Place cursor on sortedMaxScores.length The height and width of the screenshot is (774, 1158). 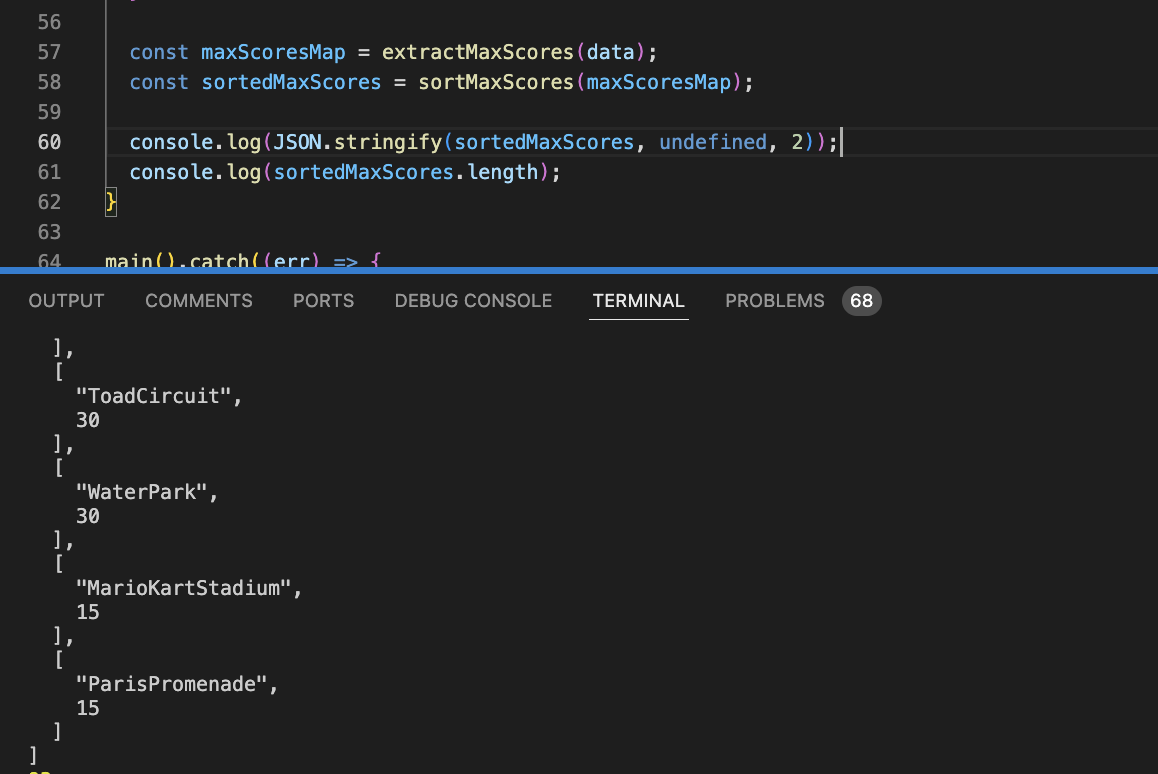point(405,172)
